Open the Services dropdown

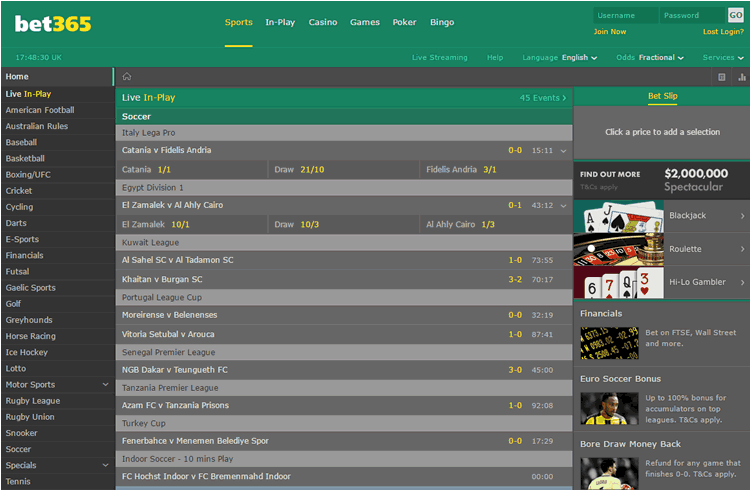coord(723,57)
